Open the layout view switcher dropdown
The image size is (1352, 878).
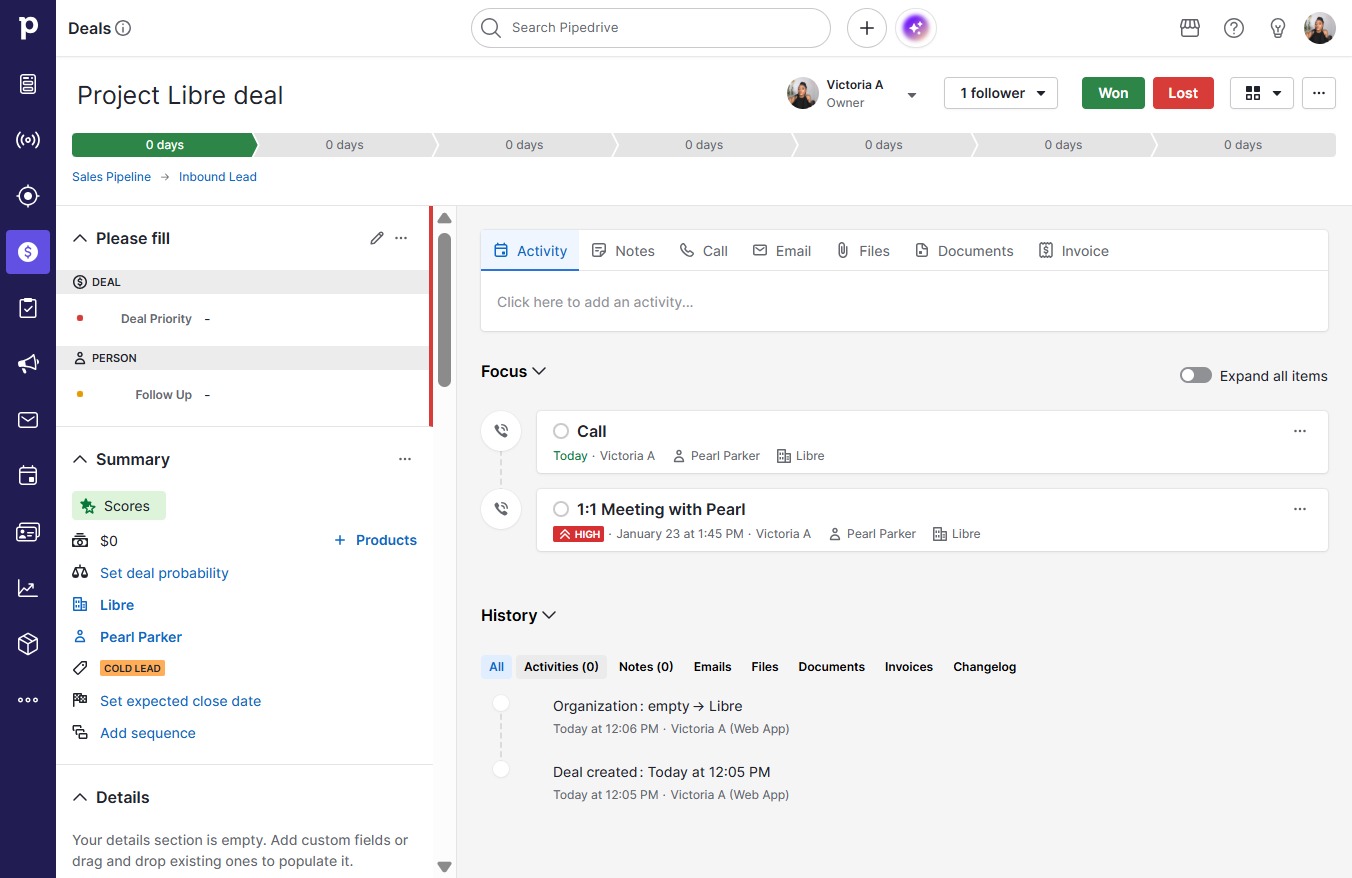point(1262,93)
